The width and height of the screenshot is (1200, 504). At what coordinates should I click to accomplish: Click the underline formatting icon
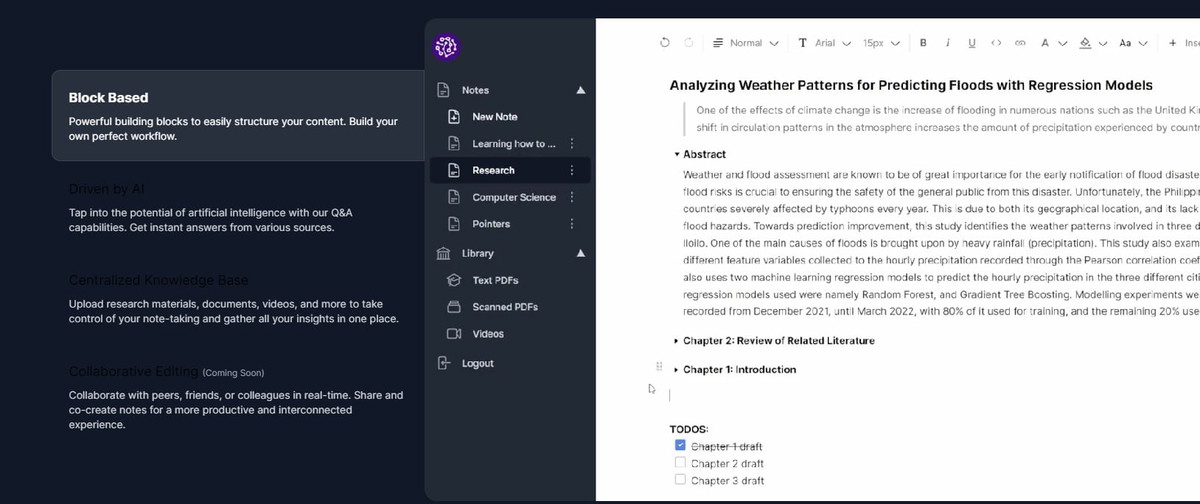972,43
